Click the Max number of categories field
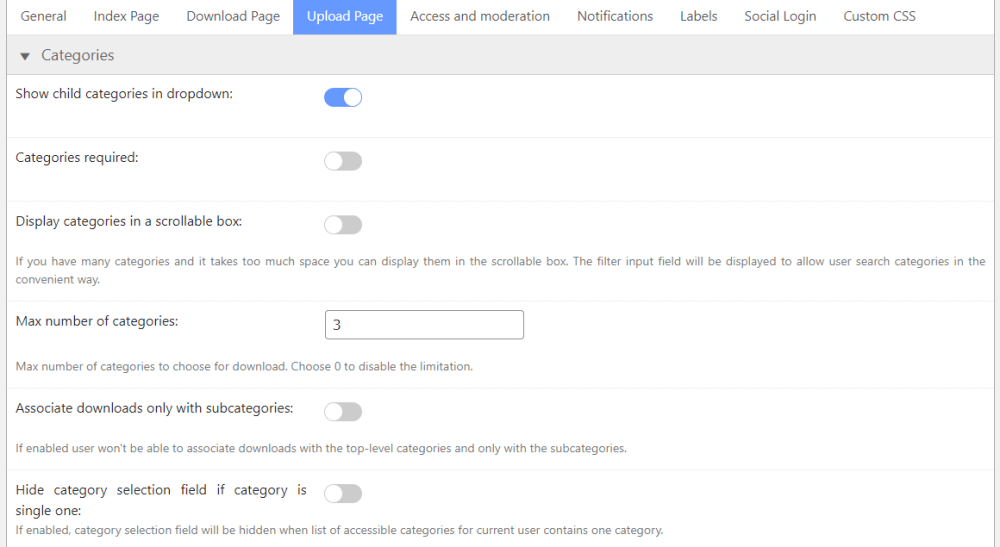This screenshot has height=547, width=1000. (424, 325)
